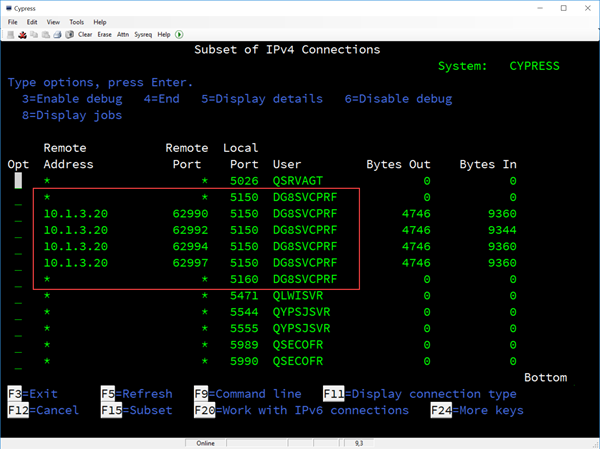Viewport: 600px width, 449px height.
Task: Click the icon just left of Clear
Action: (69, 34)
